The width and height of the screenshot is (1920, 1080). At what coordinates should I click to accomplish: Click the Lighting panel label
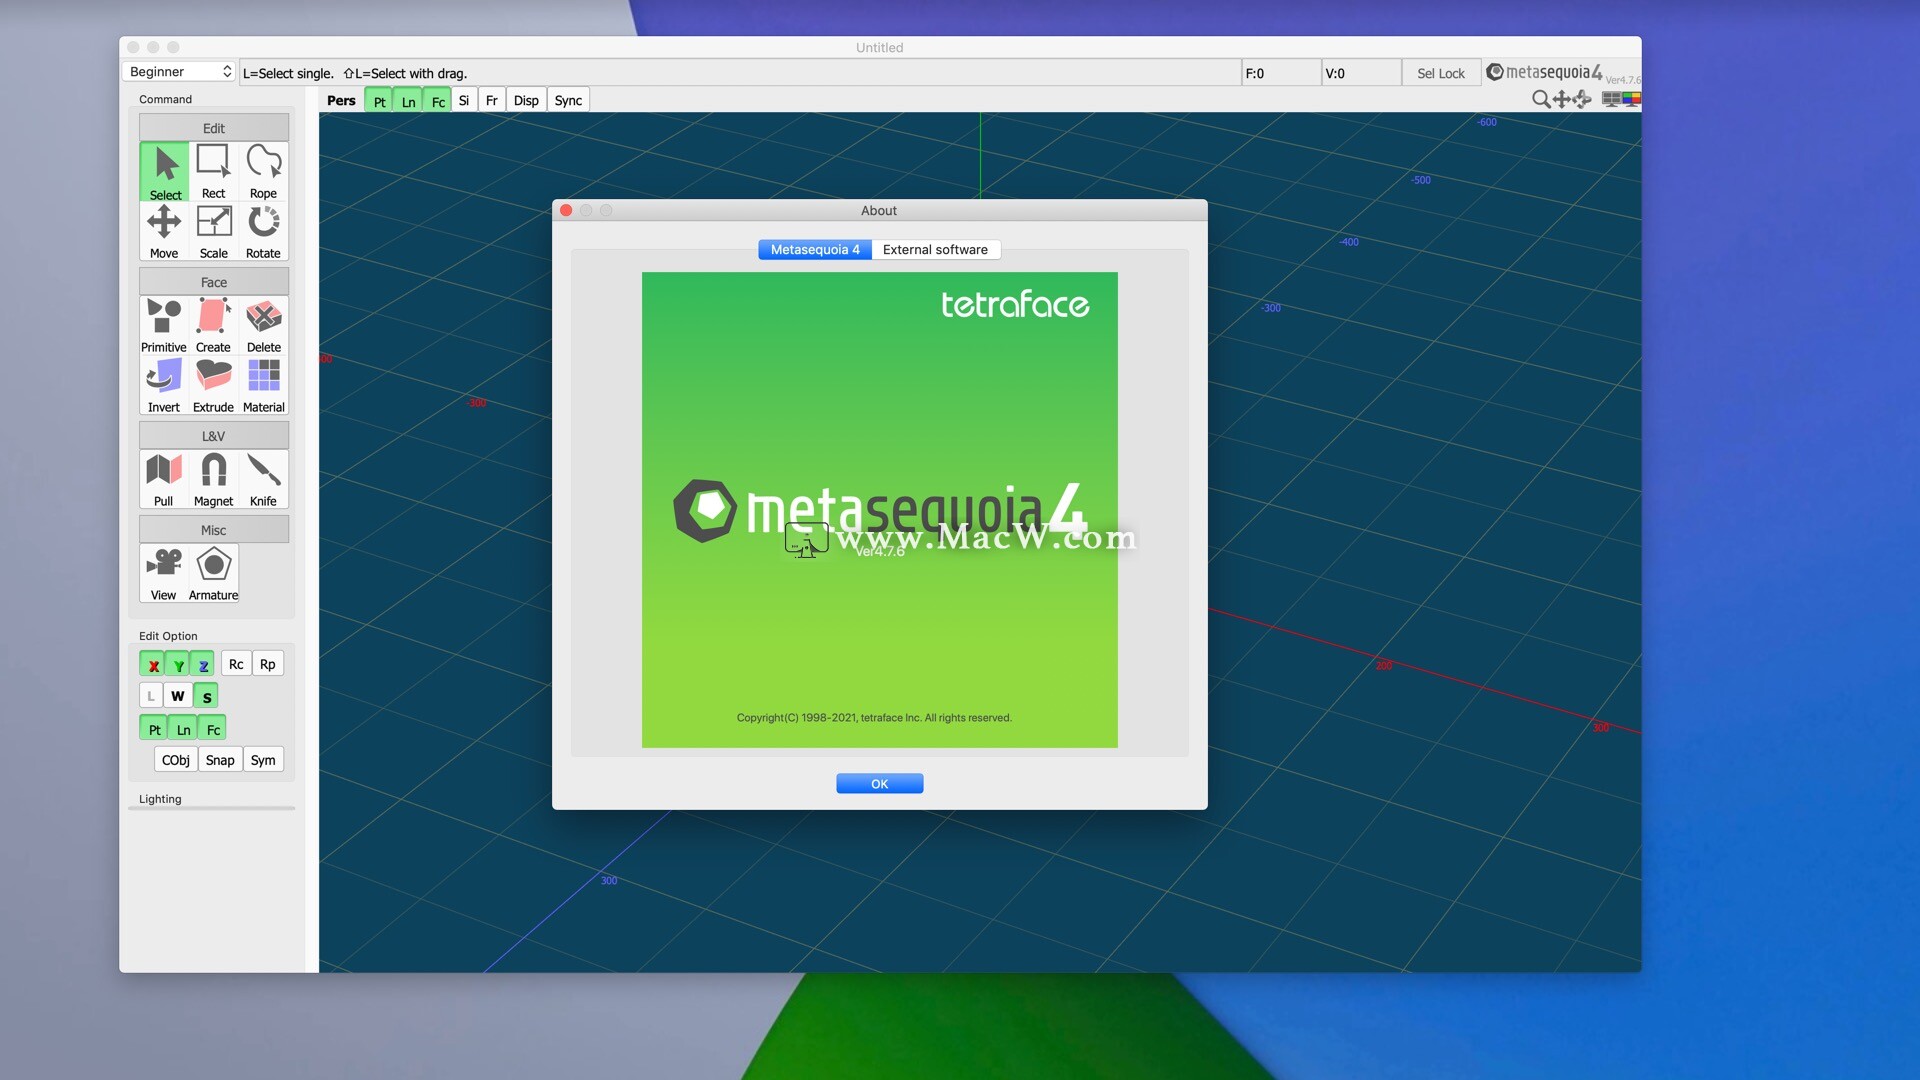[x=160, y=799]
